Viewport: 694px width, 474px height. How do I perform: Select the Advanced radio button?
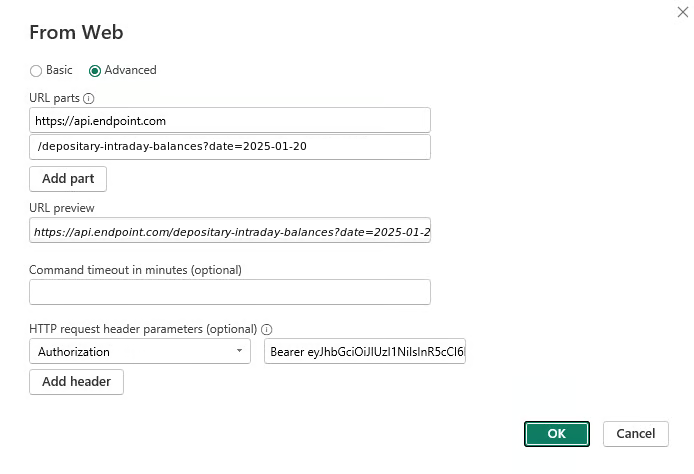tap(95, 71)
